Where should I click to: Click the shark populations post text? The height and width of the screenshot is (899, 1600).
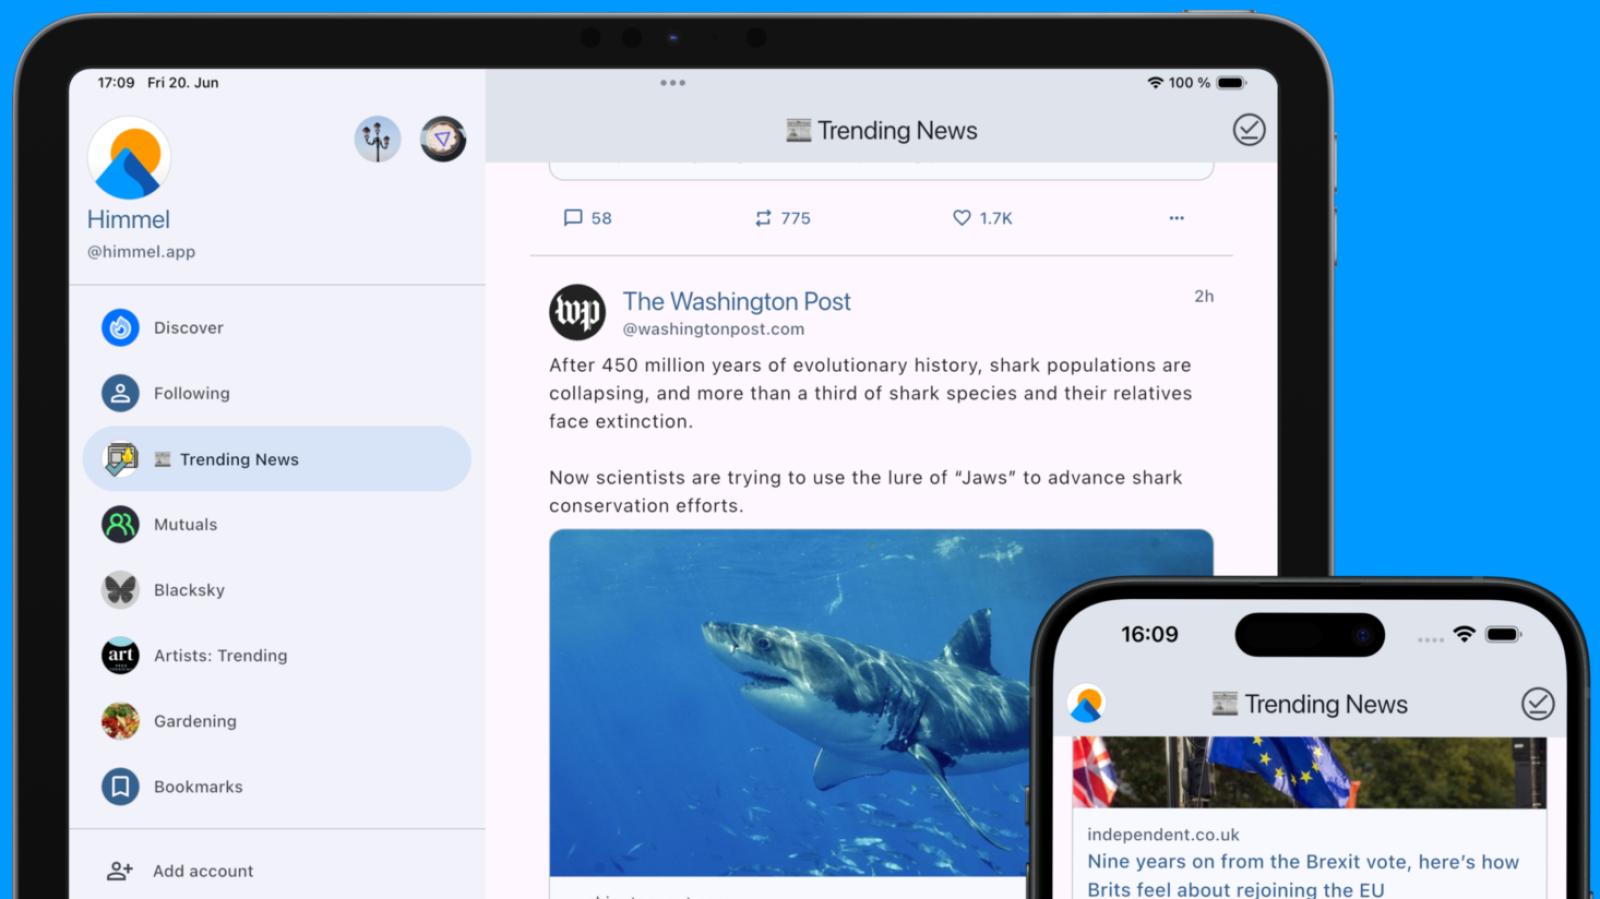[x=870, y=393]
